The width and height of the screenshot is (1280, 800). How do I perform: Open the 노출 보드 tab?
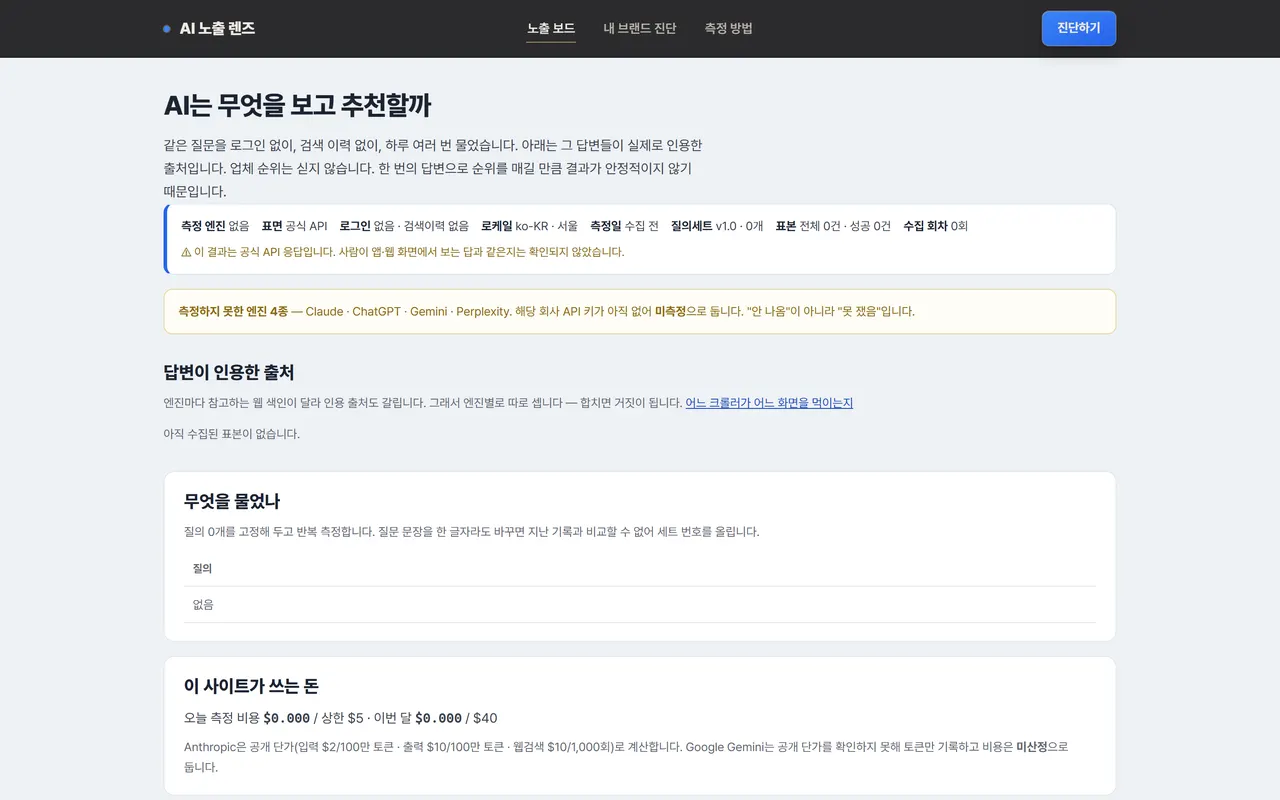pos(551,28)
